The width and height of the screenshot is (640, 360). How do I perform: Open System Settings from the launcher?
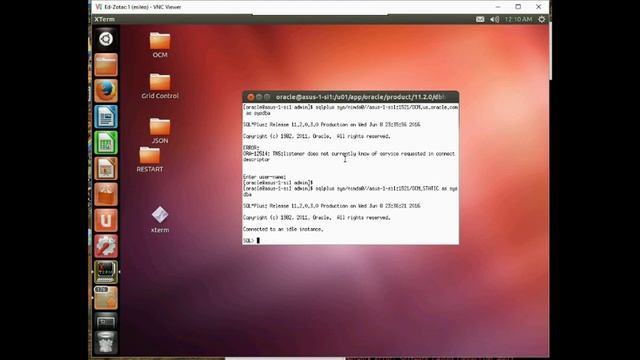click(x=106, y=246)
